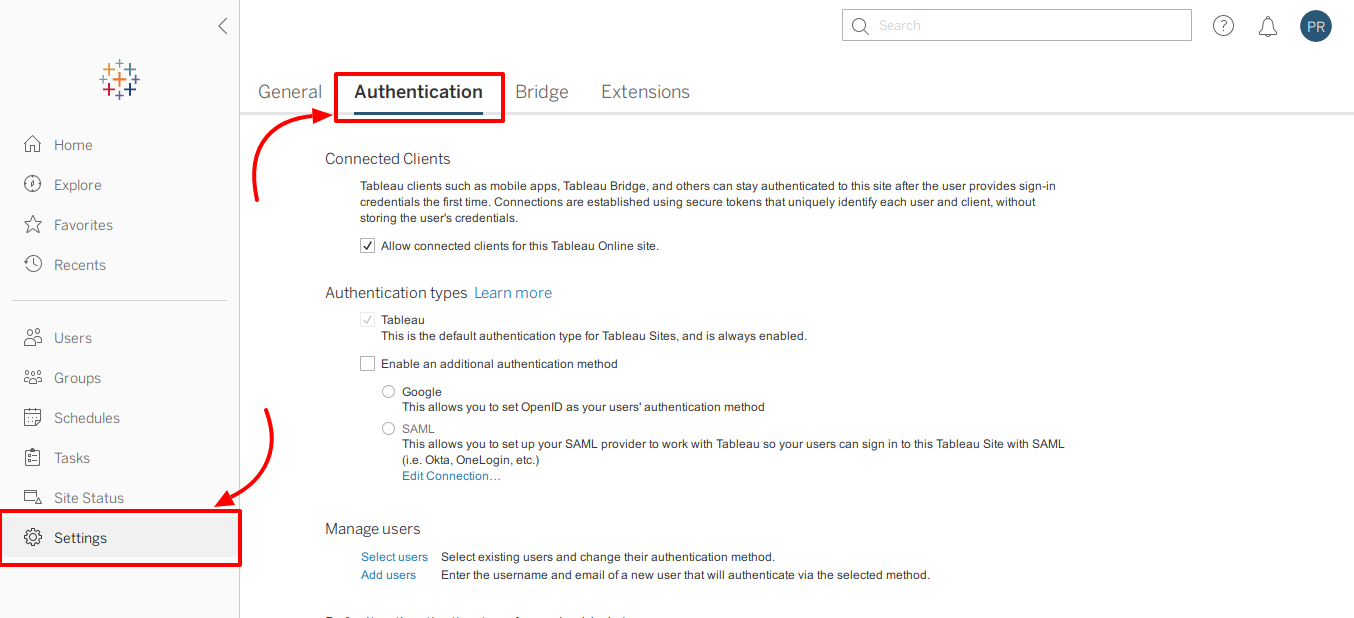Enable an additional authentication method
Screen dimensions: 1354x618
pos(367,363)
